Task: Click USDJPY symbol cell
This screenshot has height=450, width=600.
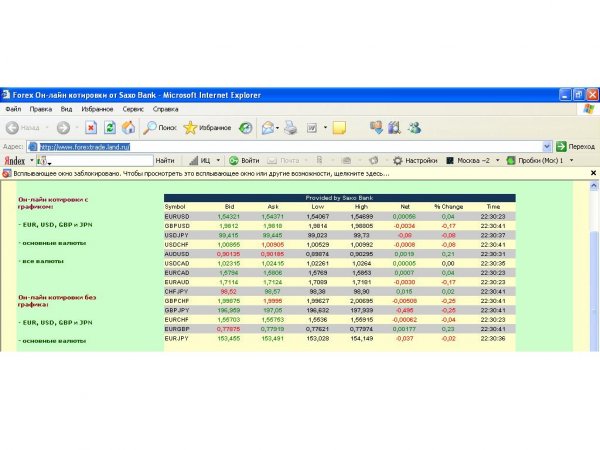Action: (176, 235)
